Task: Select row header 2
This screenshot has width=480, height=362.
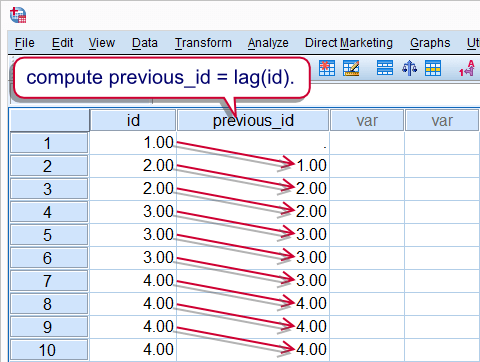Action: [49, 166]
